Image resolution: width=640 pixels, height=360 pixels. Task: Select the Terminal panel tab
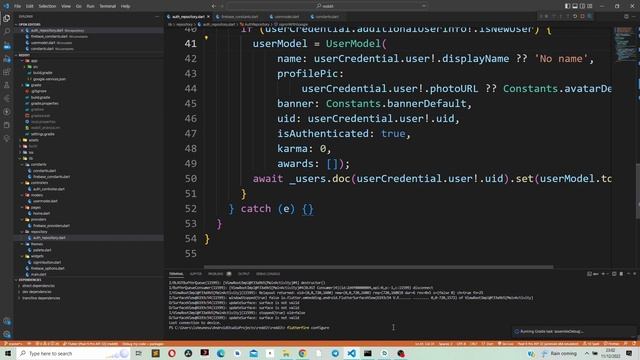[176, 274]
